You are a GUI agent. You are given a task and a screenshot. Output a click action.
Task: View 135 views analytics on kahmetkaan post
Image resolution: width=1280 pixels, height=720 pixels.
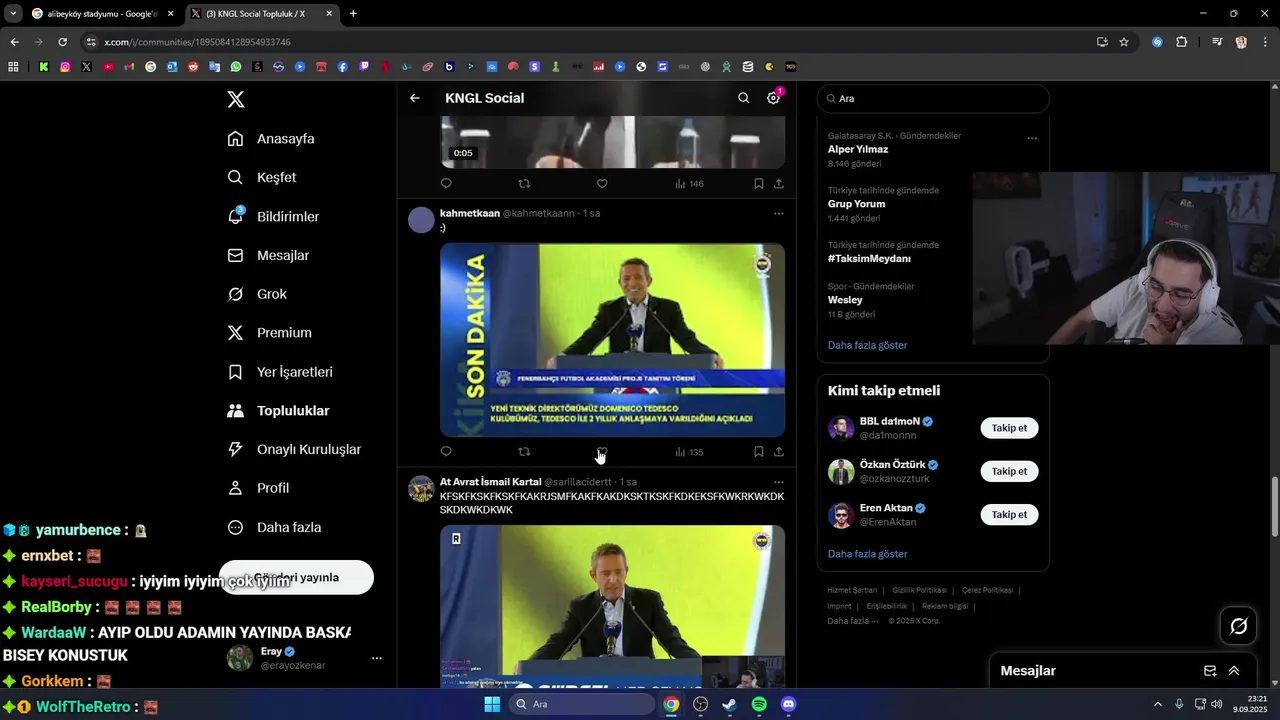tap(689, 452)
